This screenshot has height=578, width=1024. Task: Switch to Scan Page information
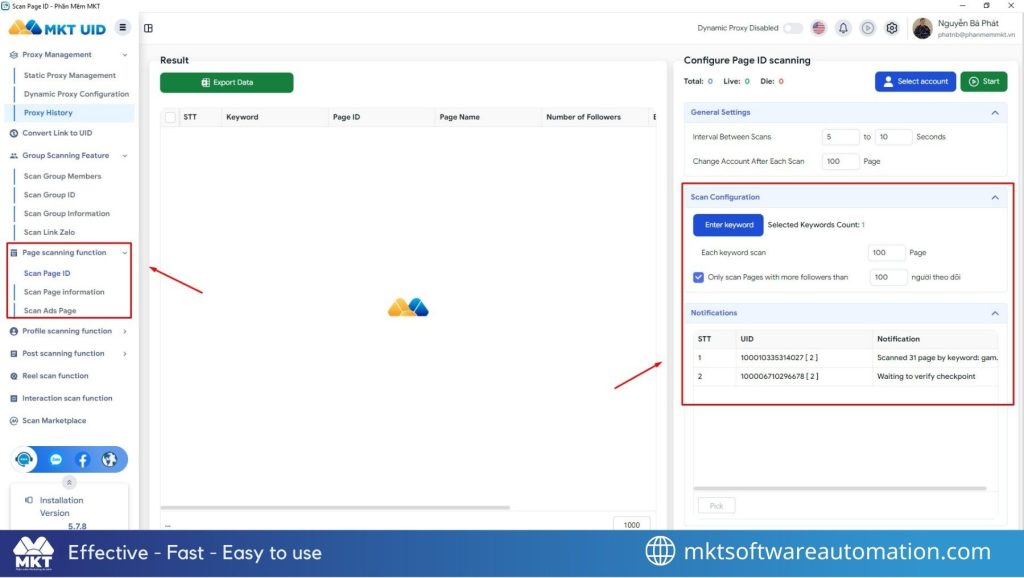coord(62,291)
